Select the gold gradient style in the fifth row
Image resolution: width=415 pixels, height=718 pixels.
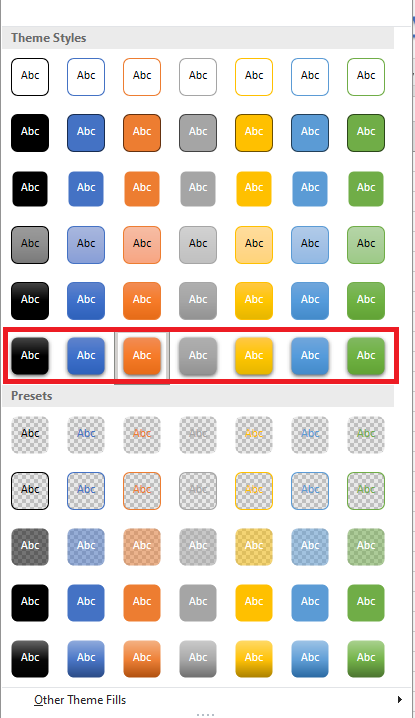(x=254, y=301)
